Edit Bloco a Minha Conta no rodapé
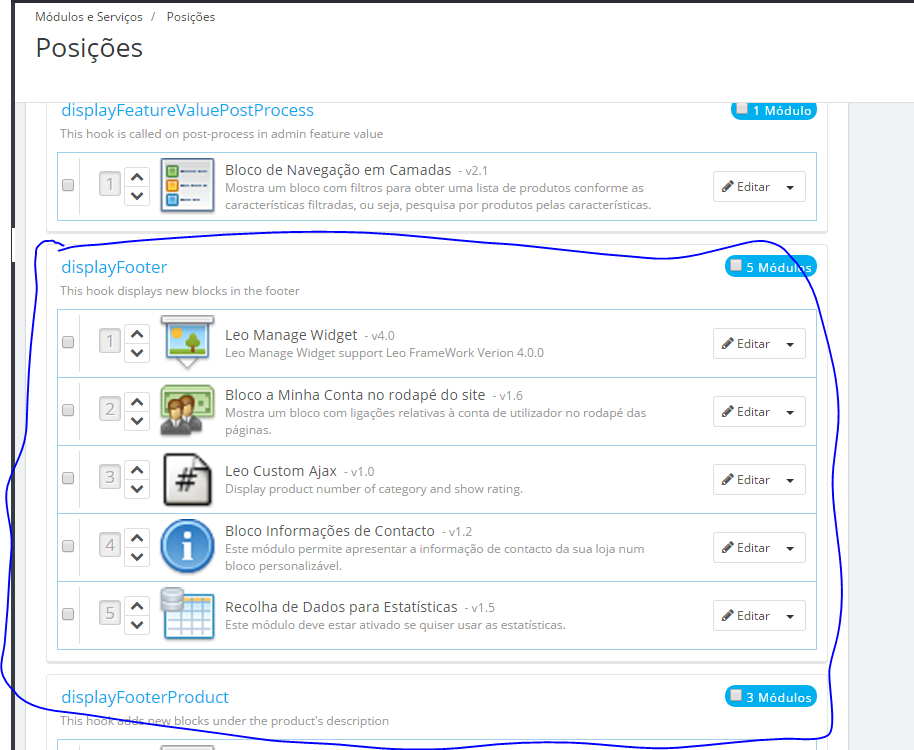 pyautogui.click(x=746, y=412)
